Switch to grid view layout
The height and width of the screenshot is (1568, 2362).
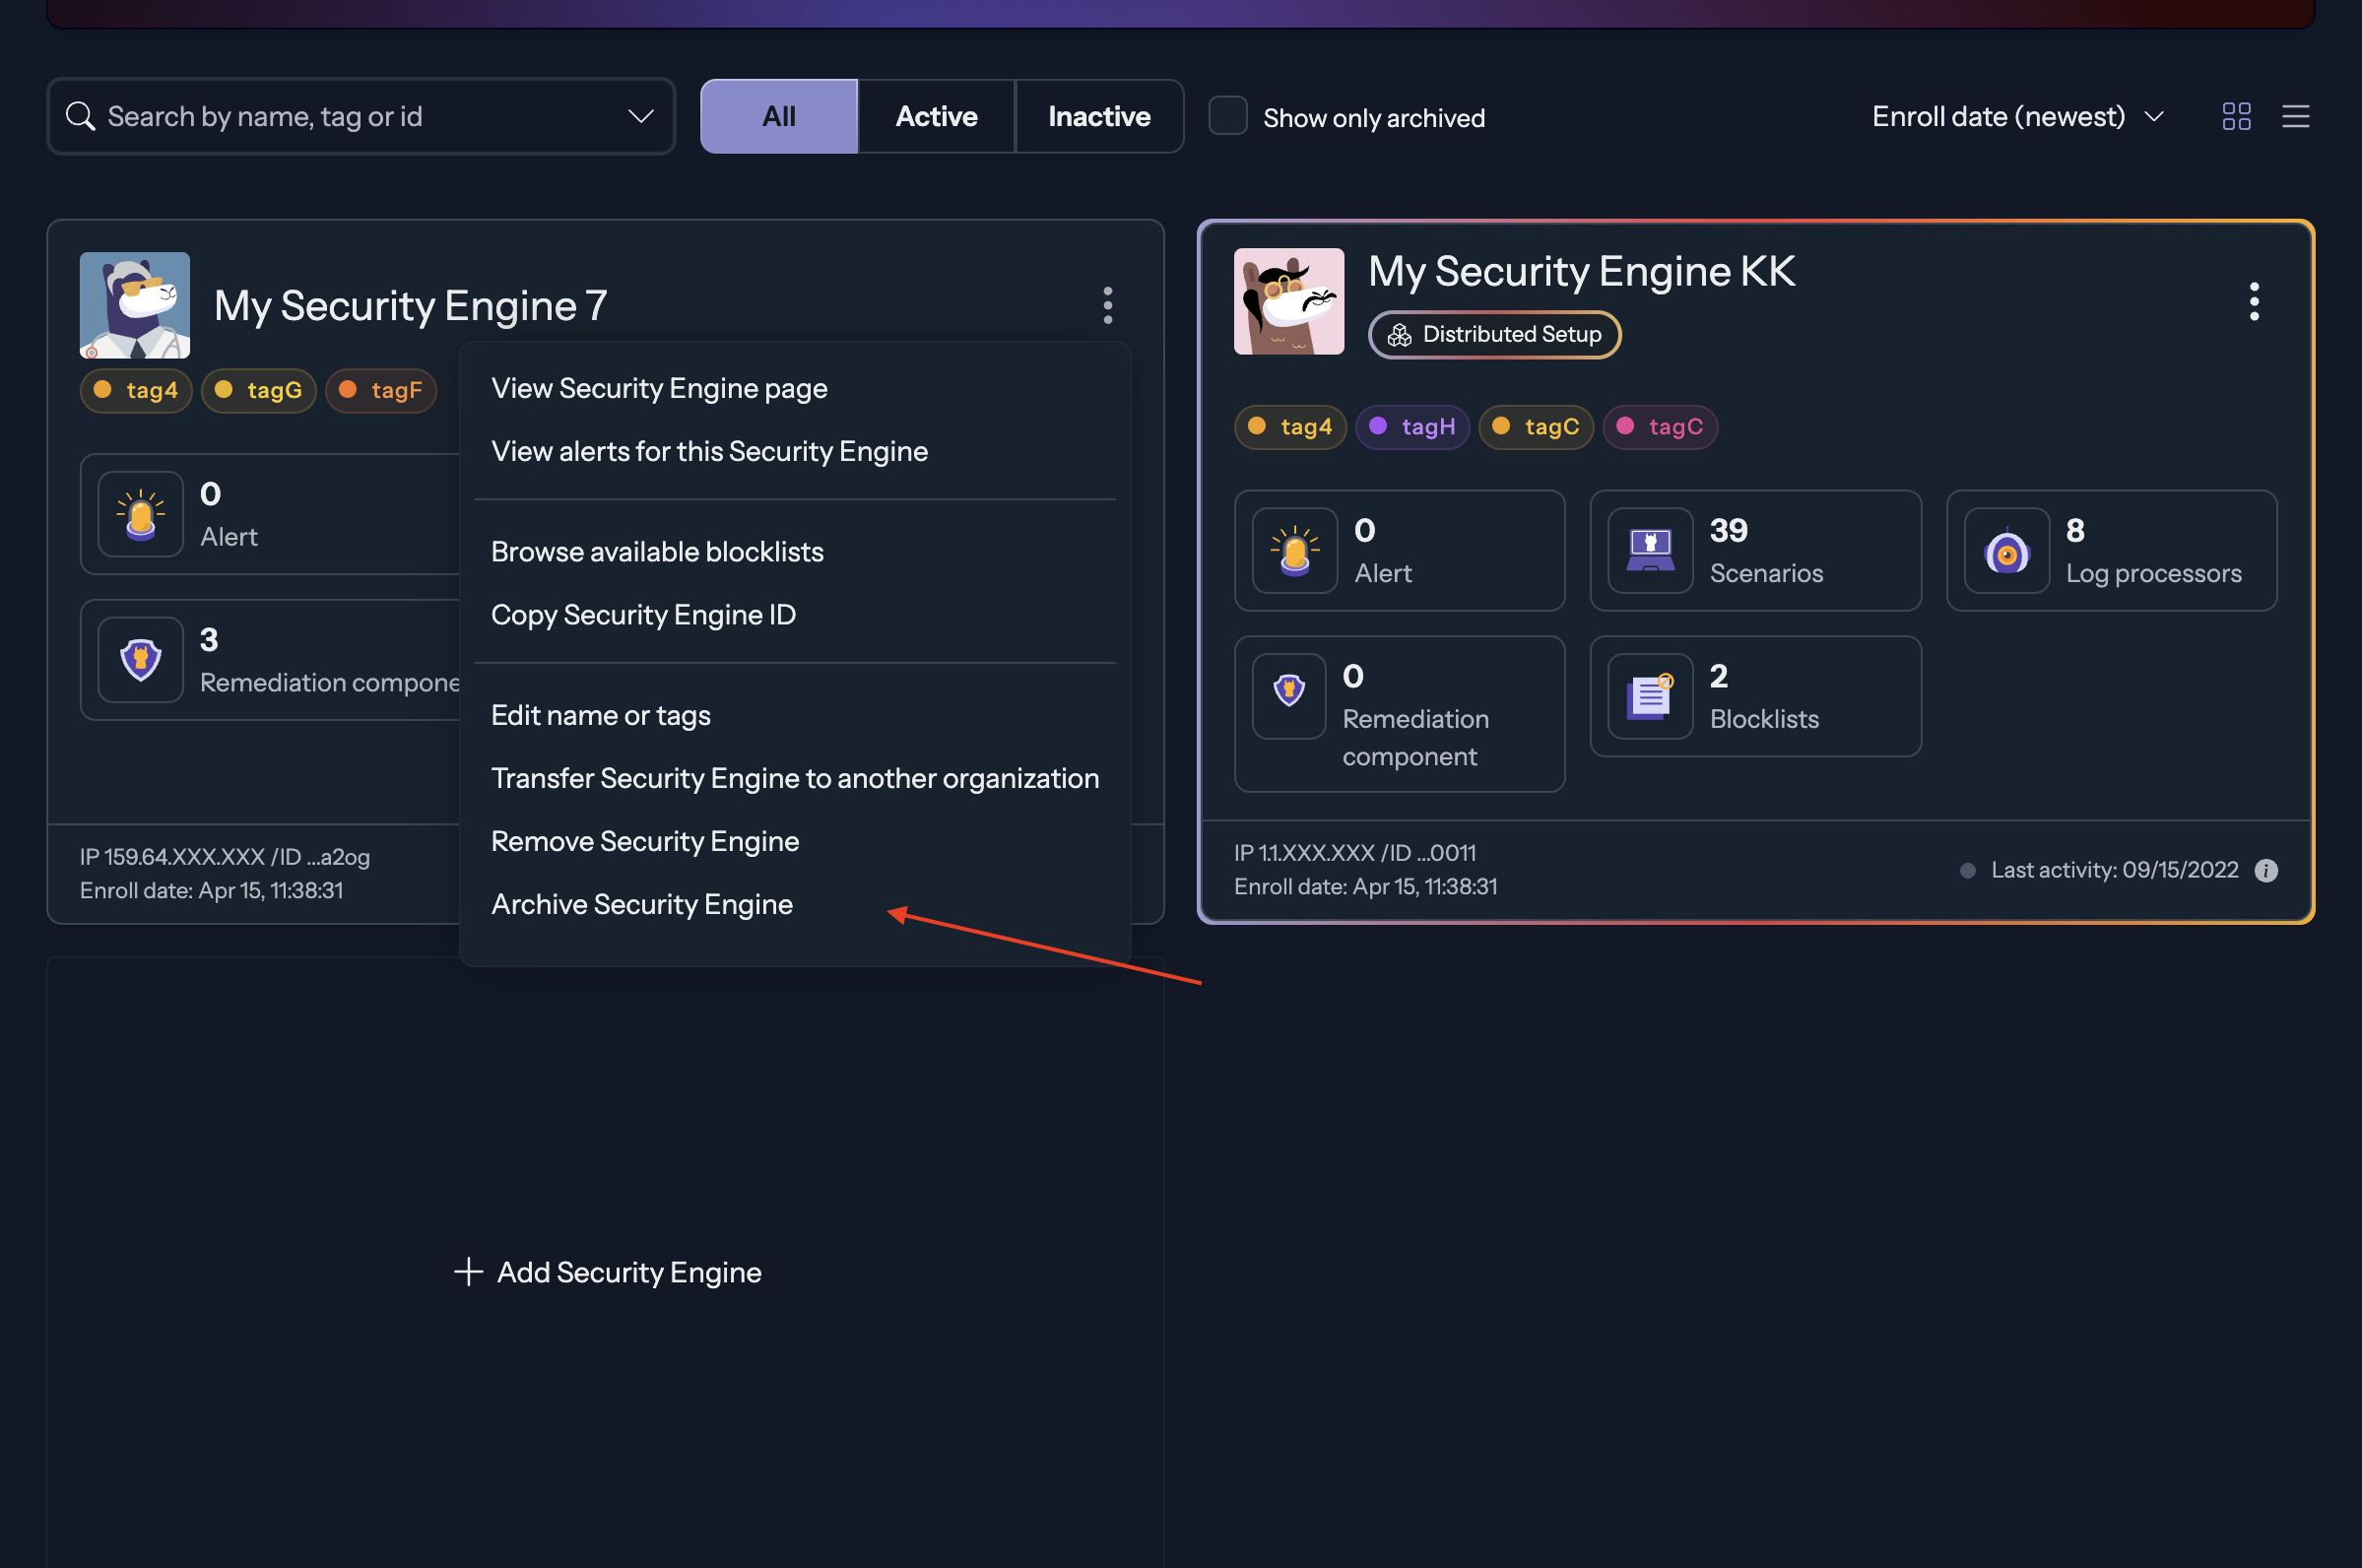click(x=2237, y=116)
